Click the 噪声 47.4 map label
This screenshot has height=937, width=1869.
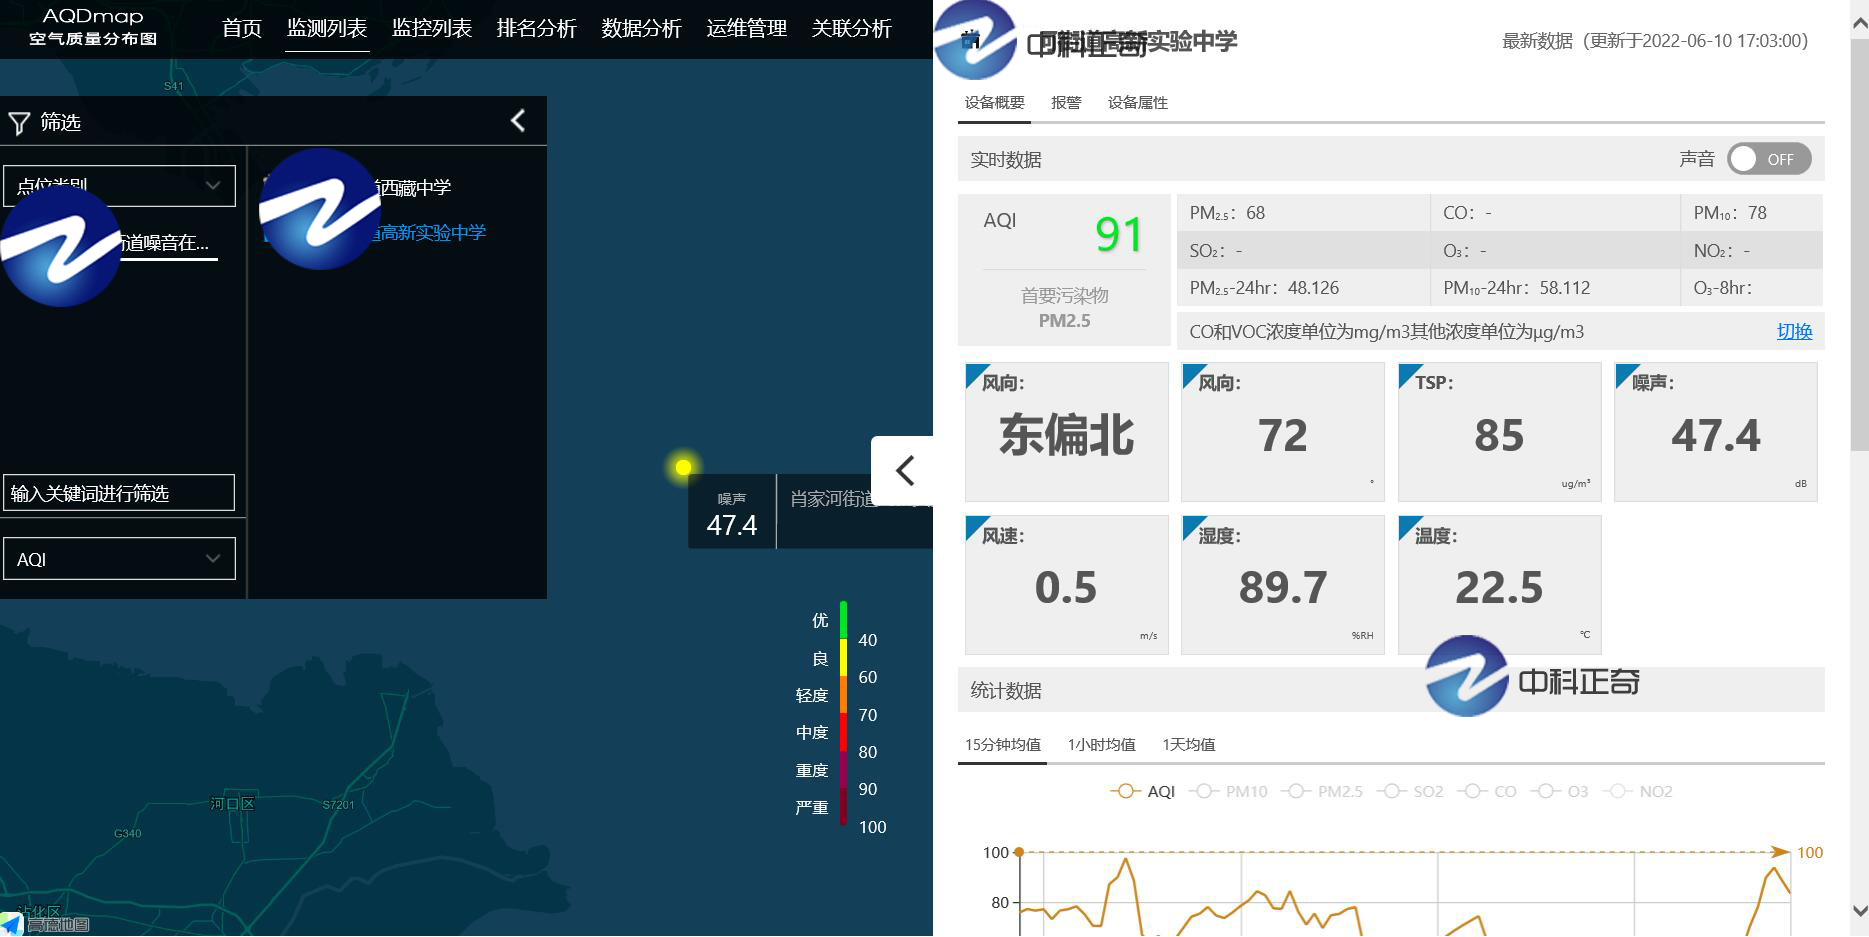[x=731, y=513]
